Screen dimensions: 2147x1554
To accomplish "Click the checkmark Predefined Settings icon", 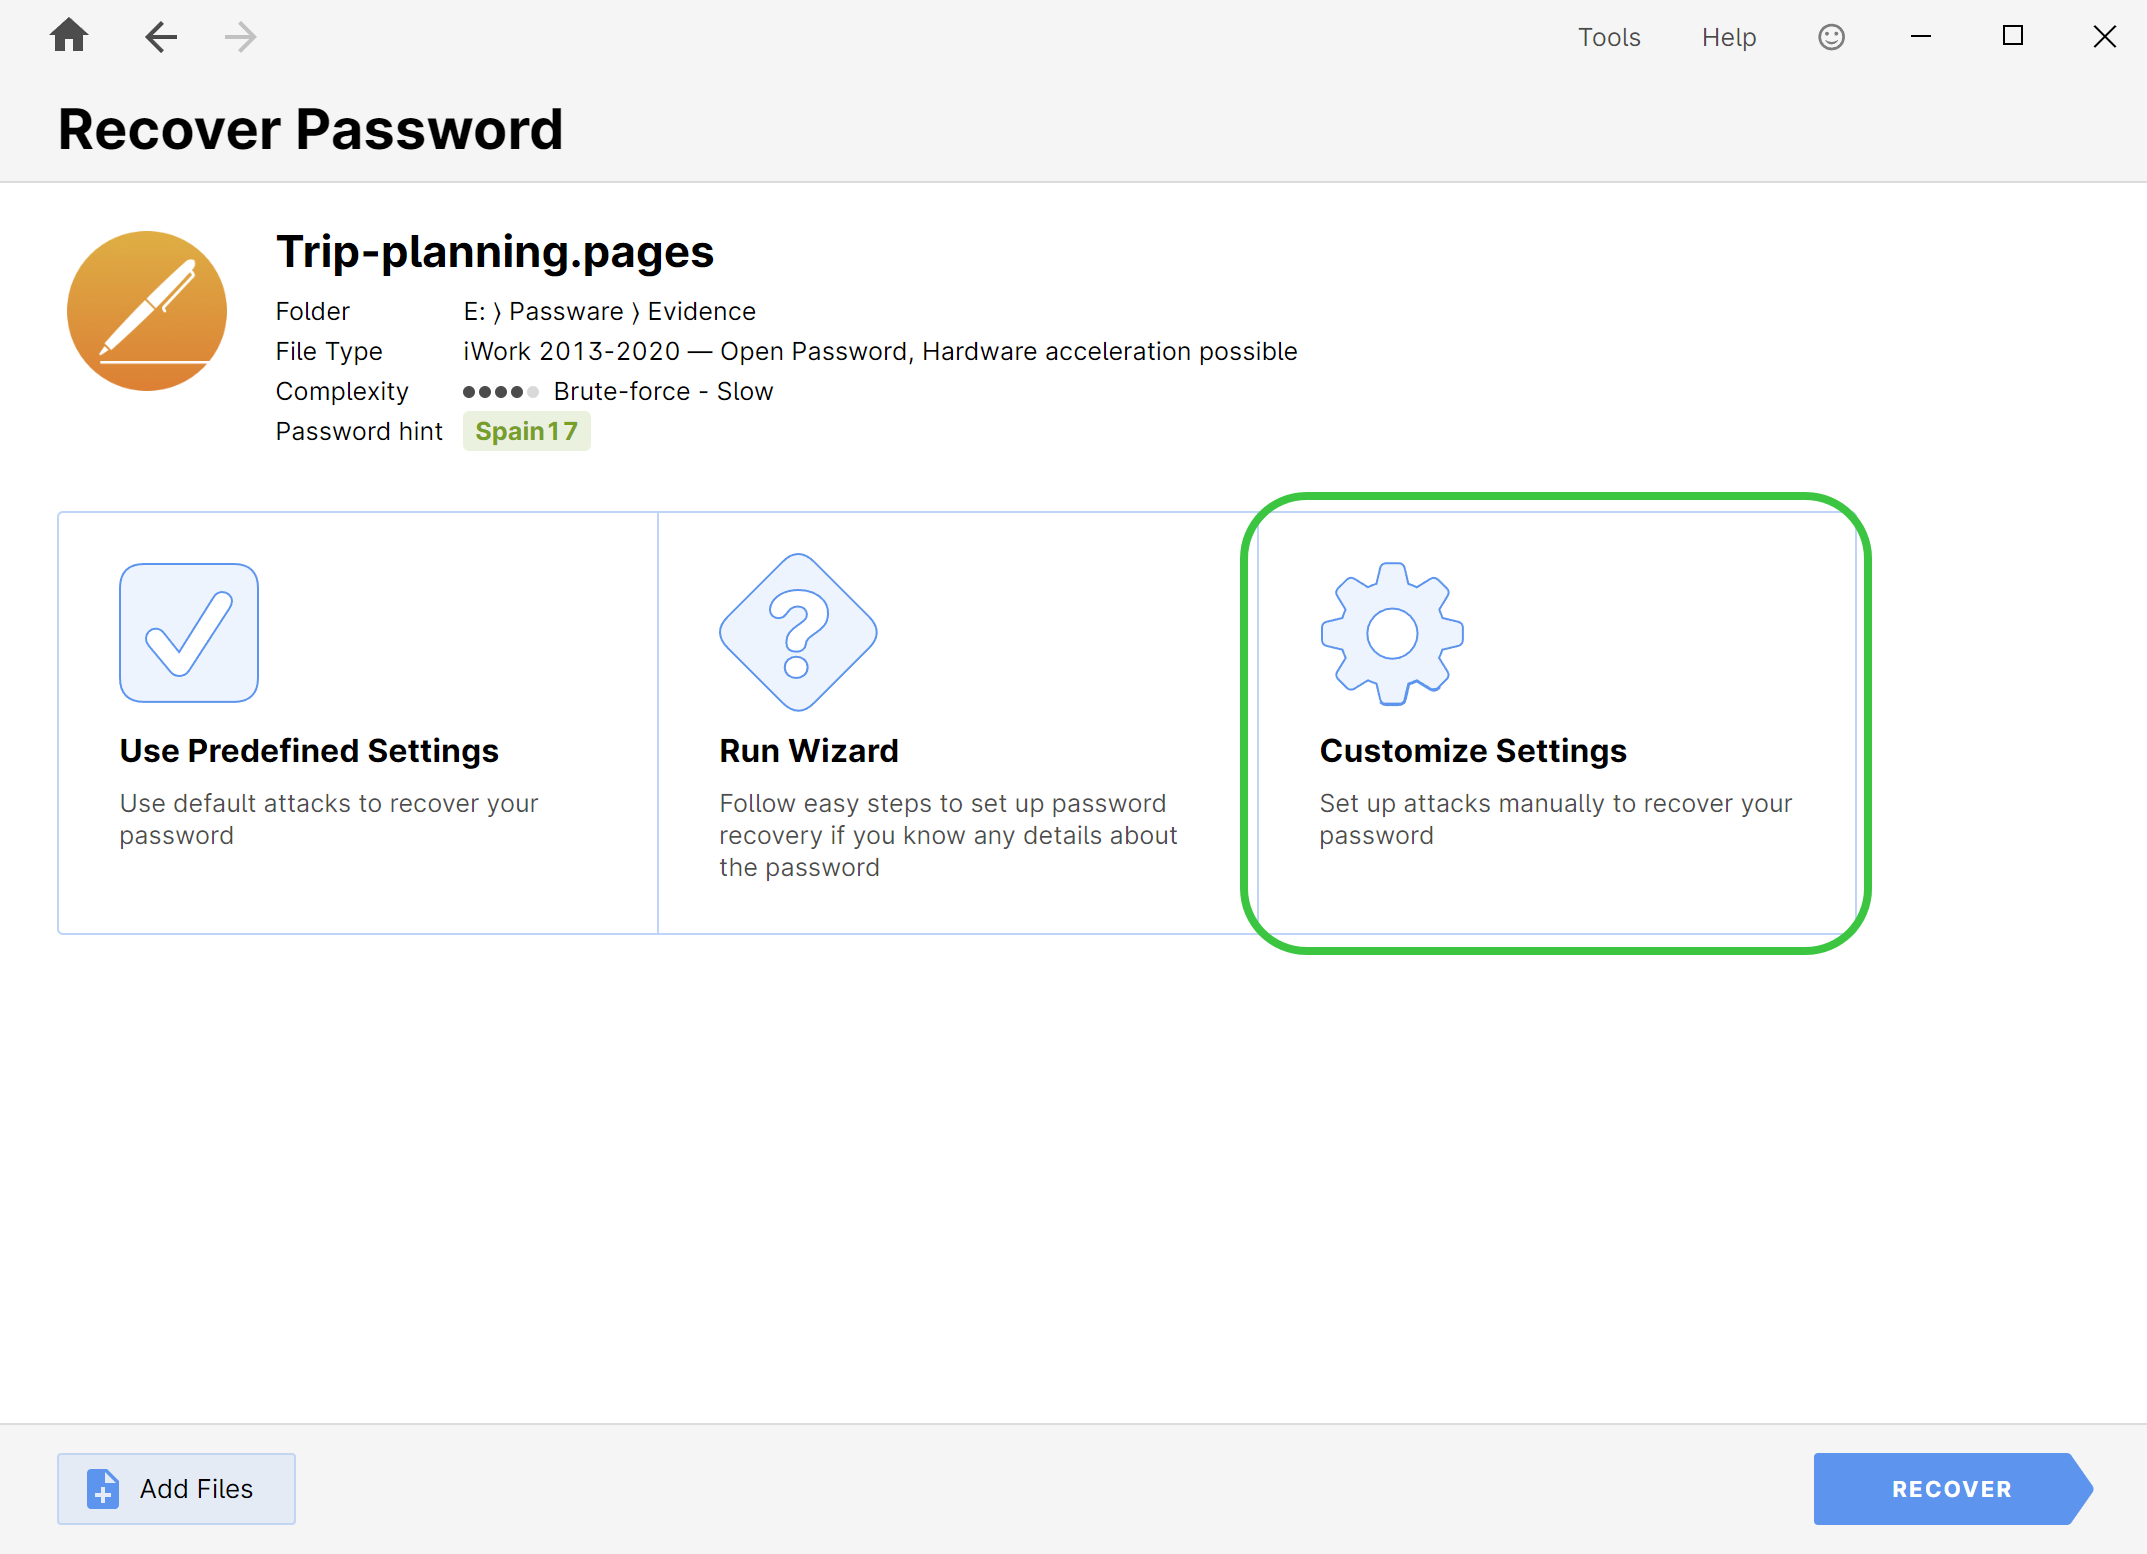I will point(189,633).
